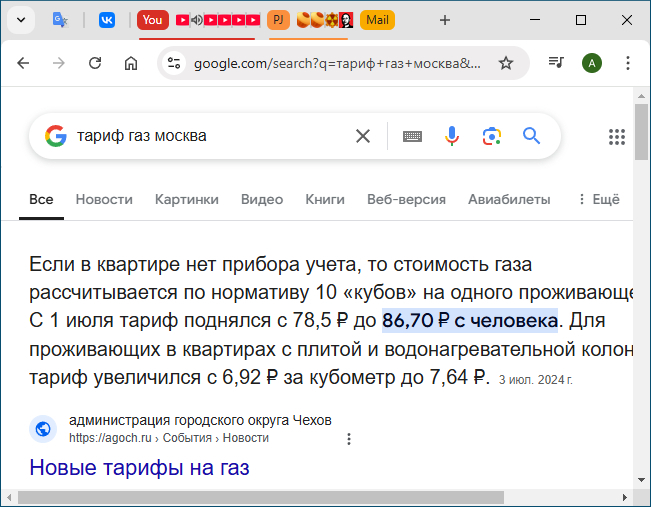
Task: Open the 'Новые тарифы на газ' link
Action: click(x=139, y=468)
